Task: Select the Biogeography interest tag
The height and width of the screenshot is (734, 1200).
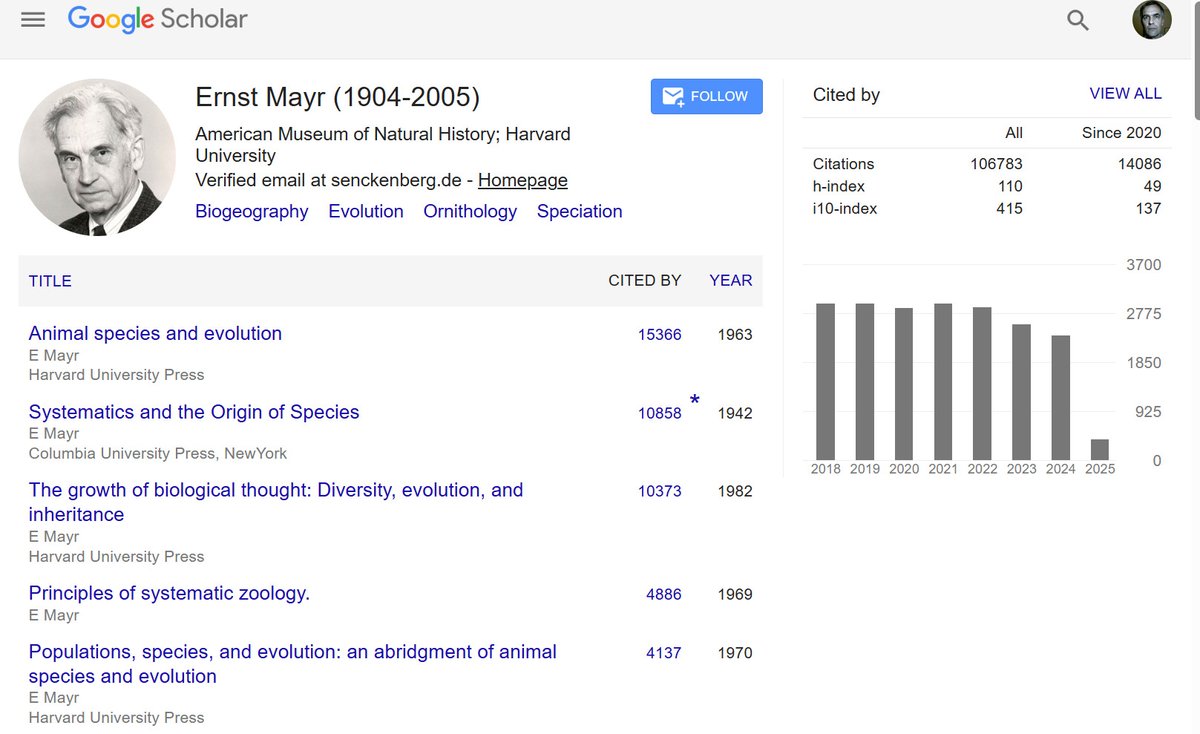Action: (252, 211)
